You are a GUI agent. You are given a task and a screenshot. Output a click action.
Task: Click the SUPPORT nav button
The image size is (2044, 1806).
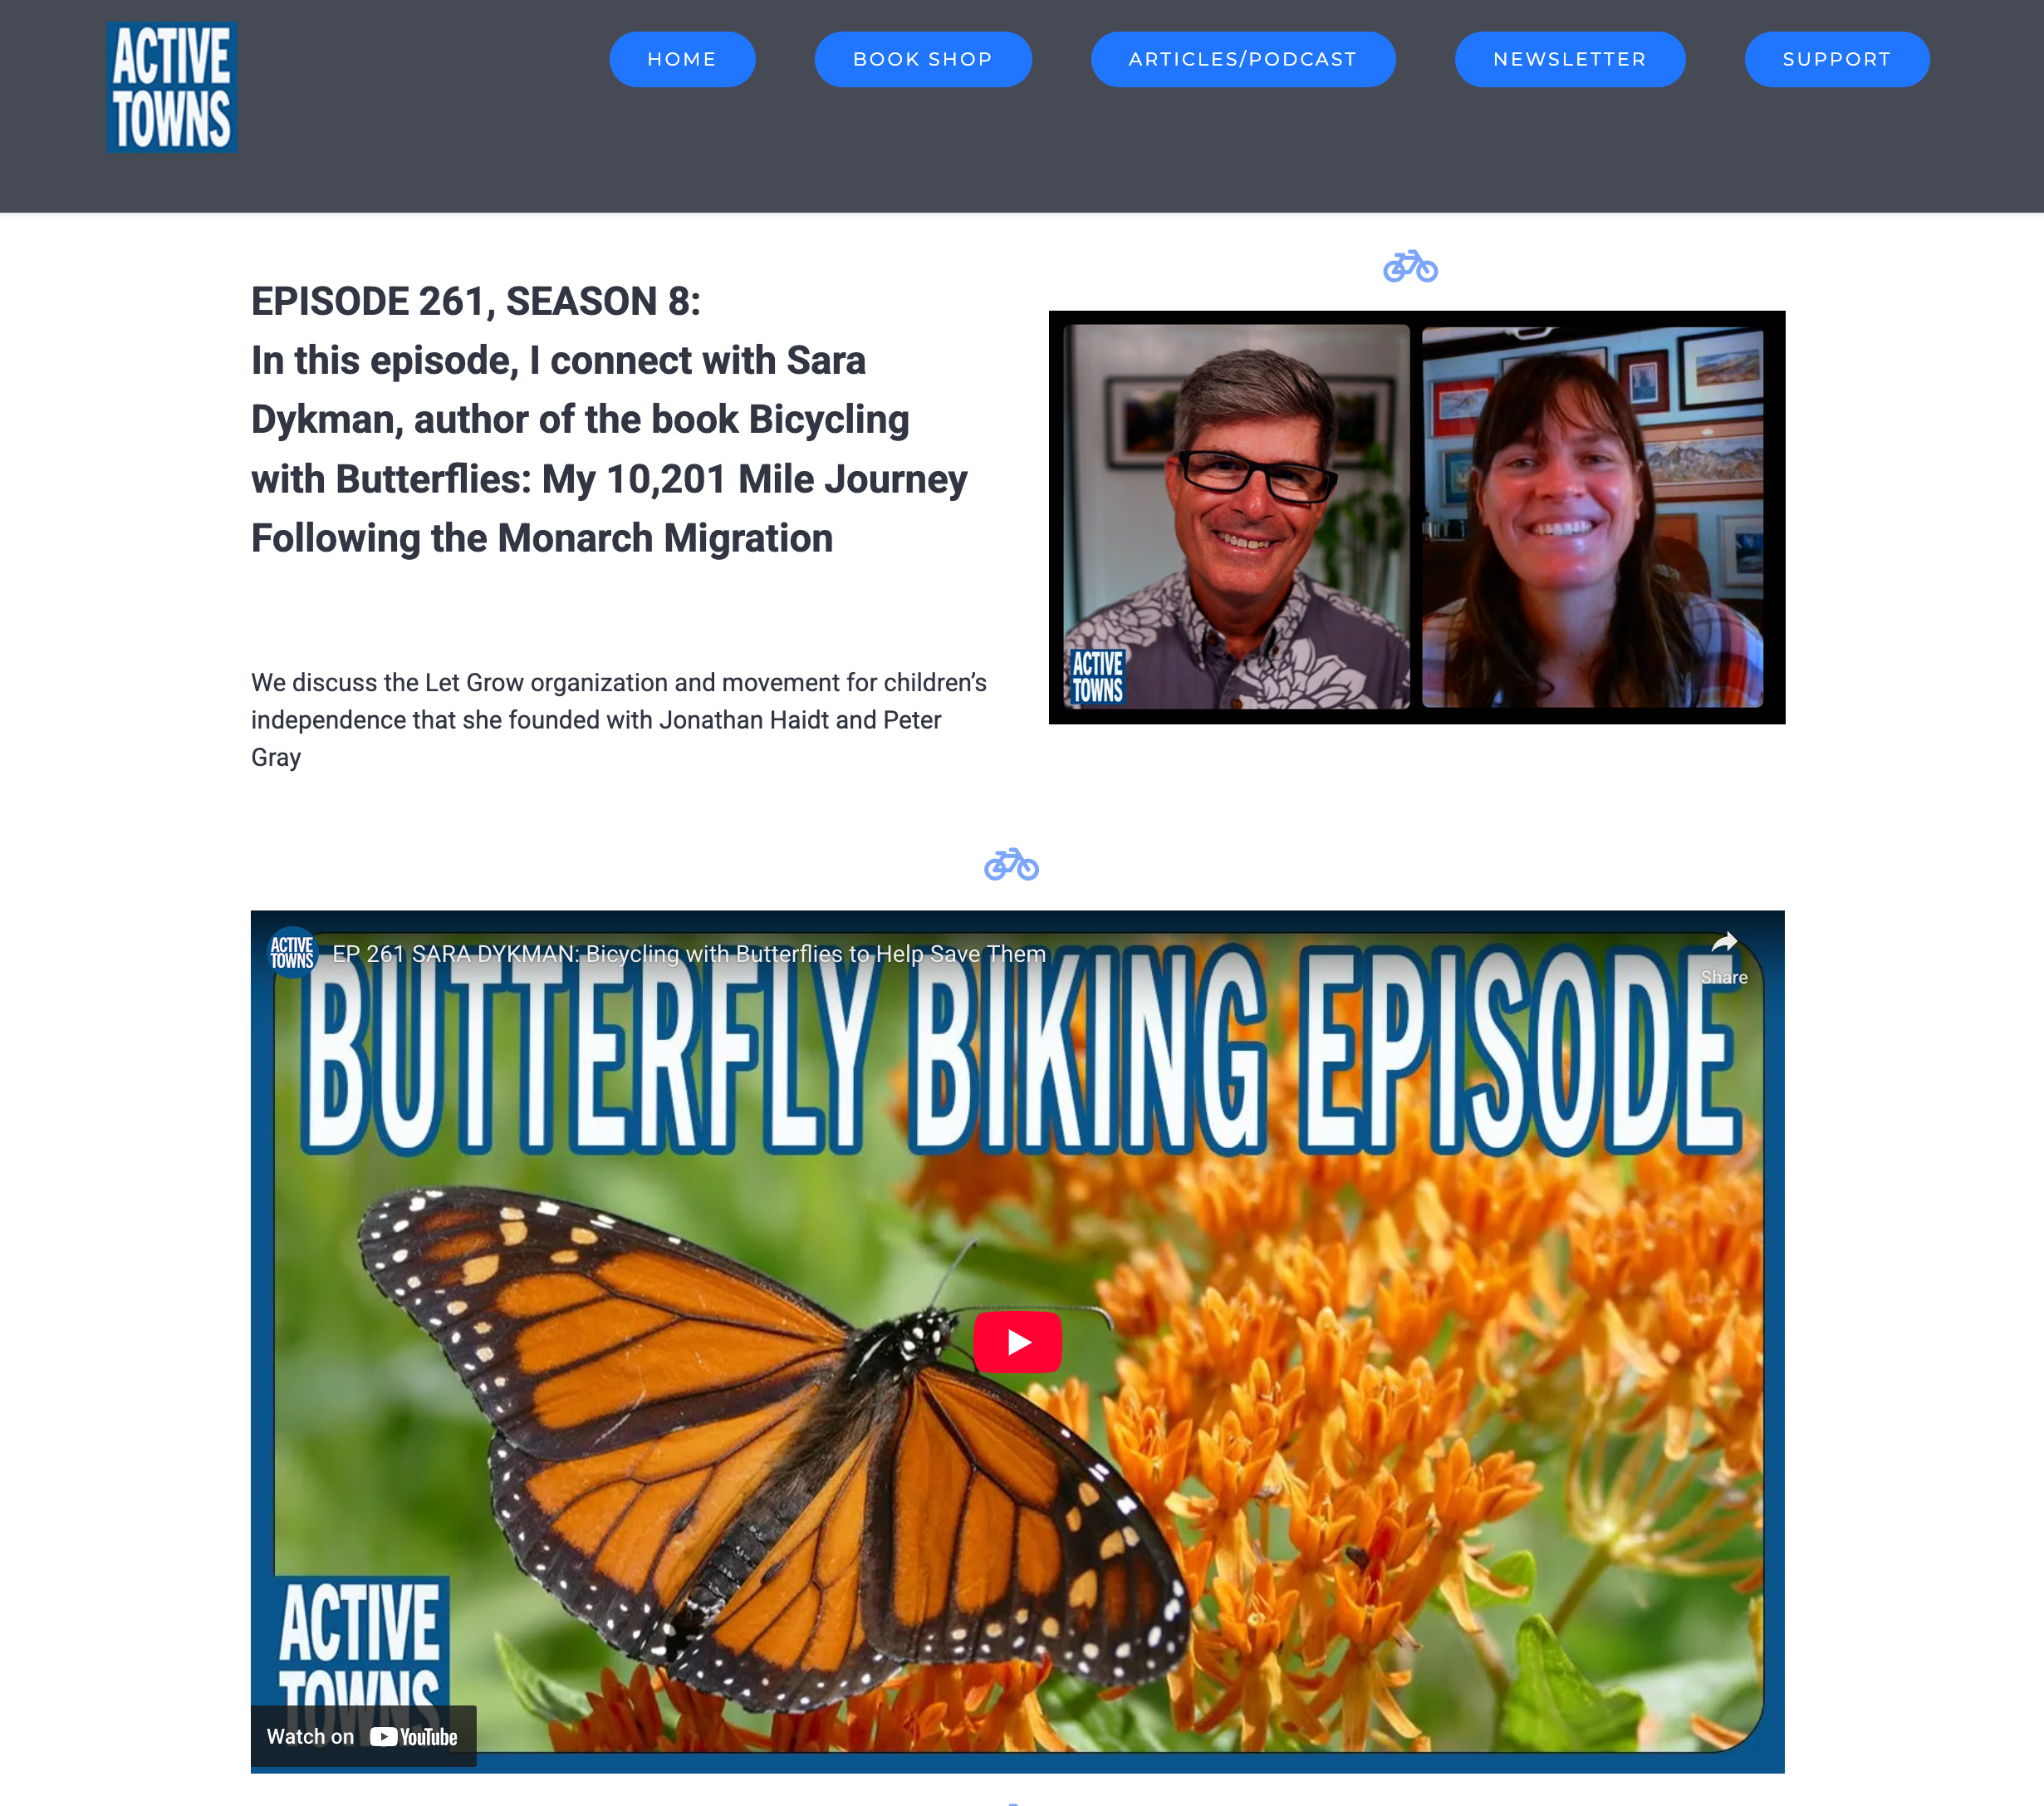pyautogui.click(x=1836, y=59)
